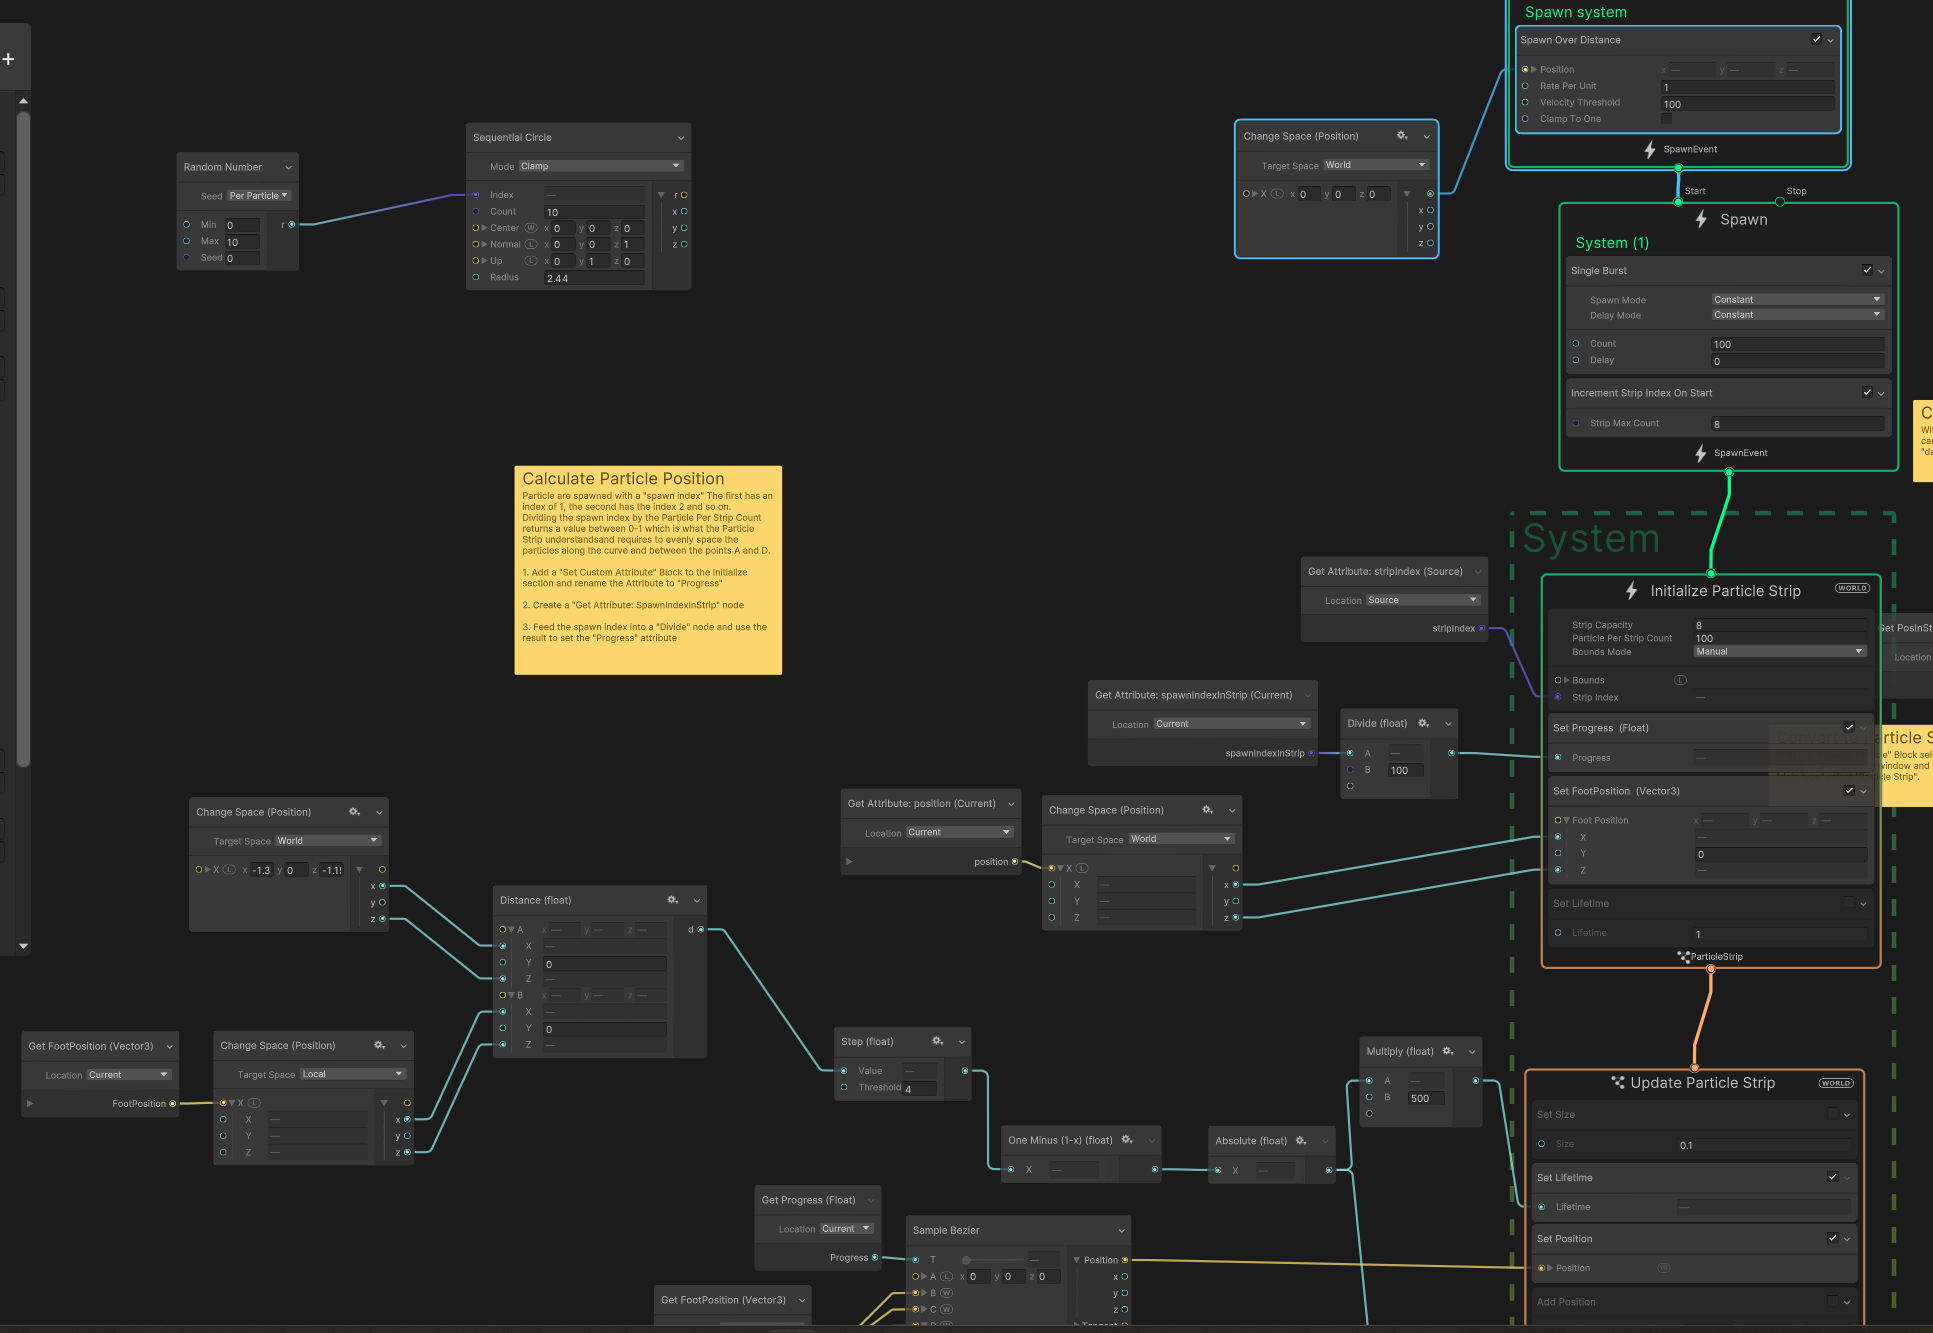Select the ParticleStrip icon below Initialize Particle Strip

pyautogui.click(x=1683, y=957)
